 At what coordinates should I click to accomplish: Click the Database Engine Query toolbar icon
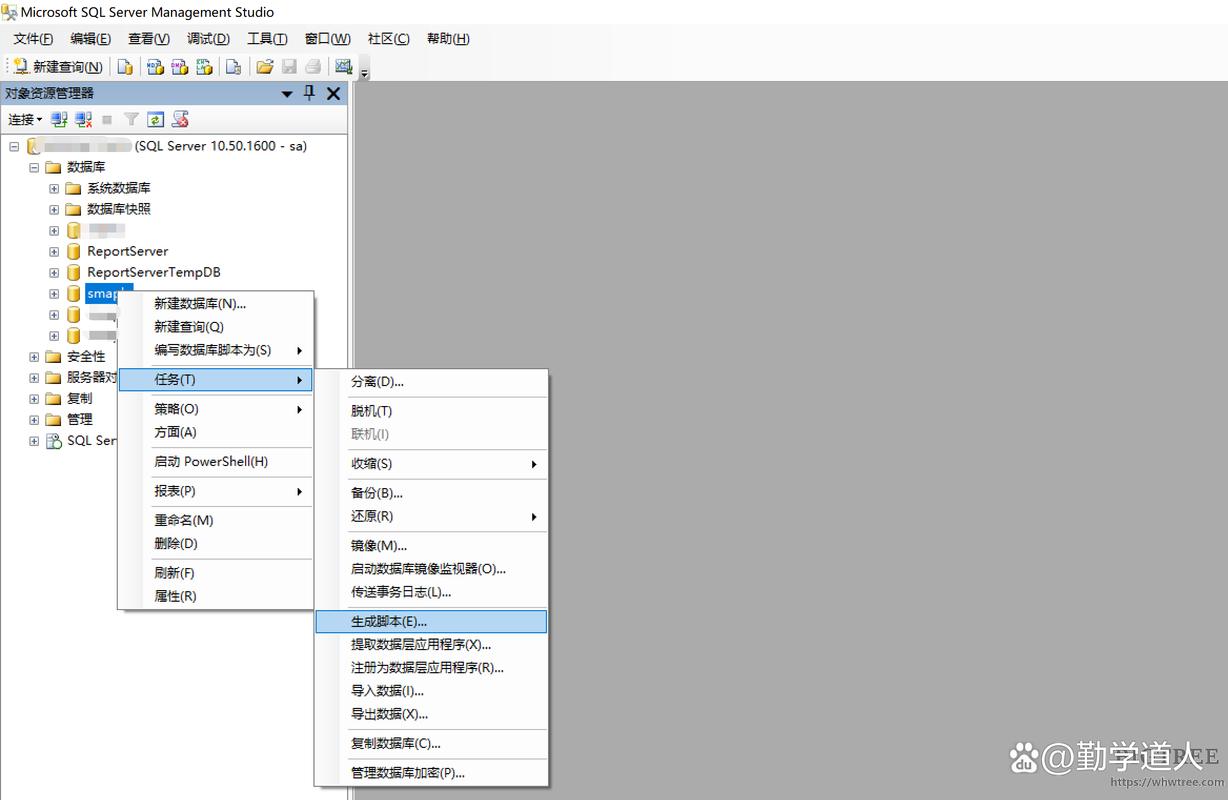pos(125,67)
